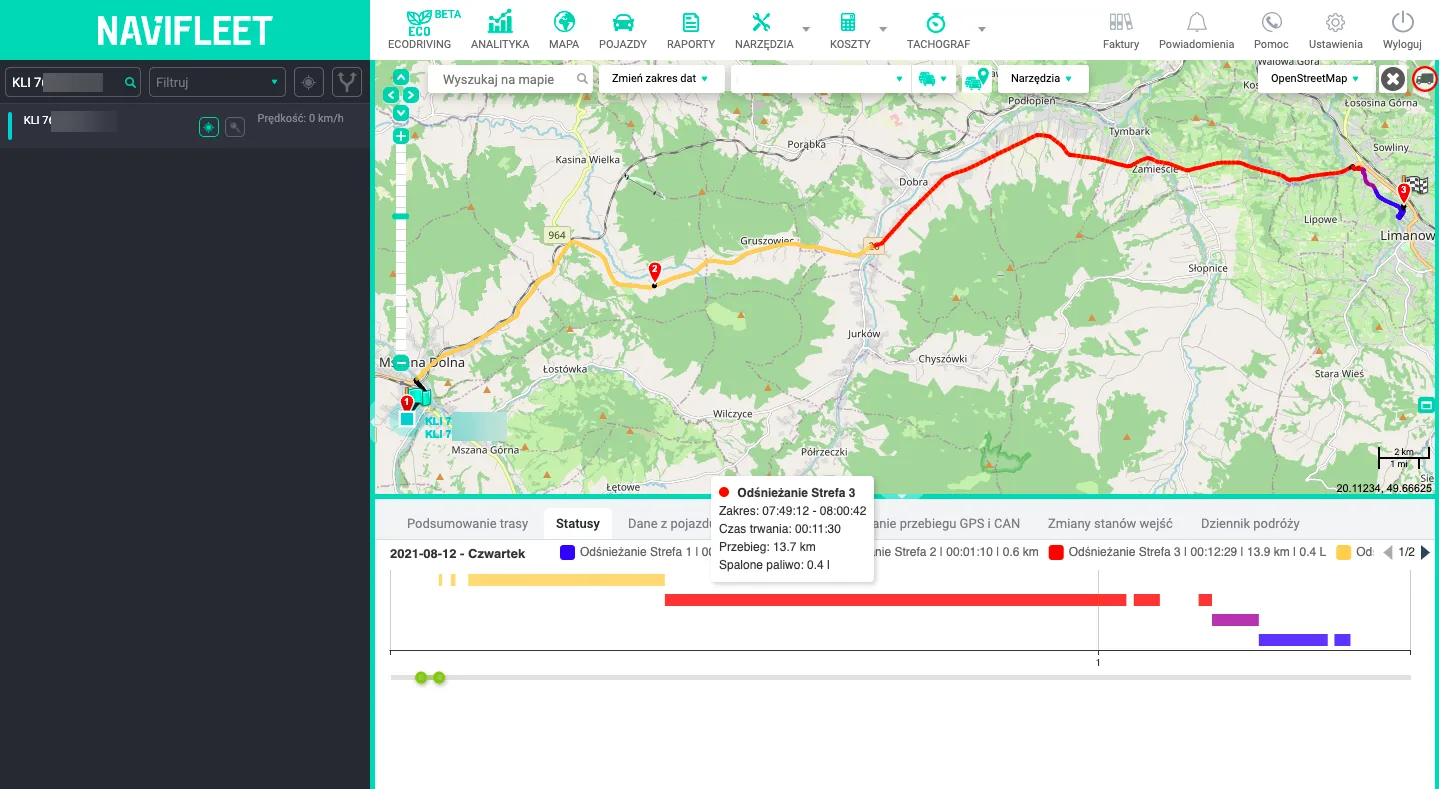Click the map zoom level slider handle

pyautogui.click(x=401, y=216)
